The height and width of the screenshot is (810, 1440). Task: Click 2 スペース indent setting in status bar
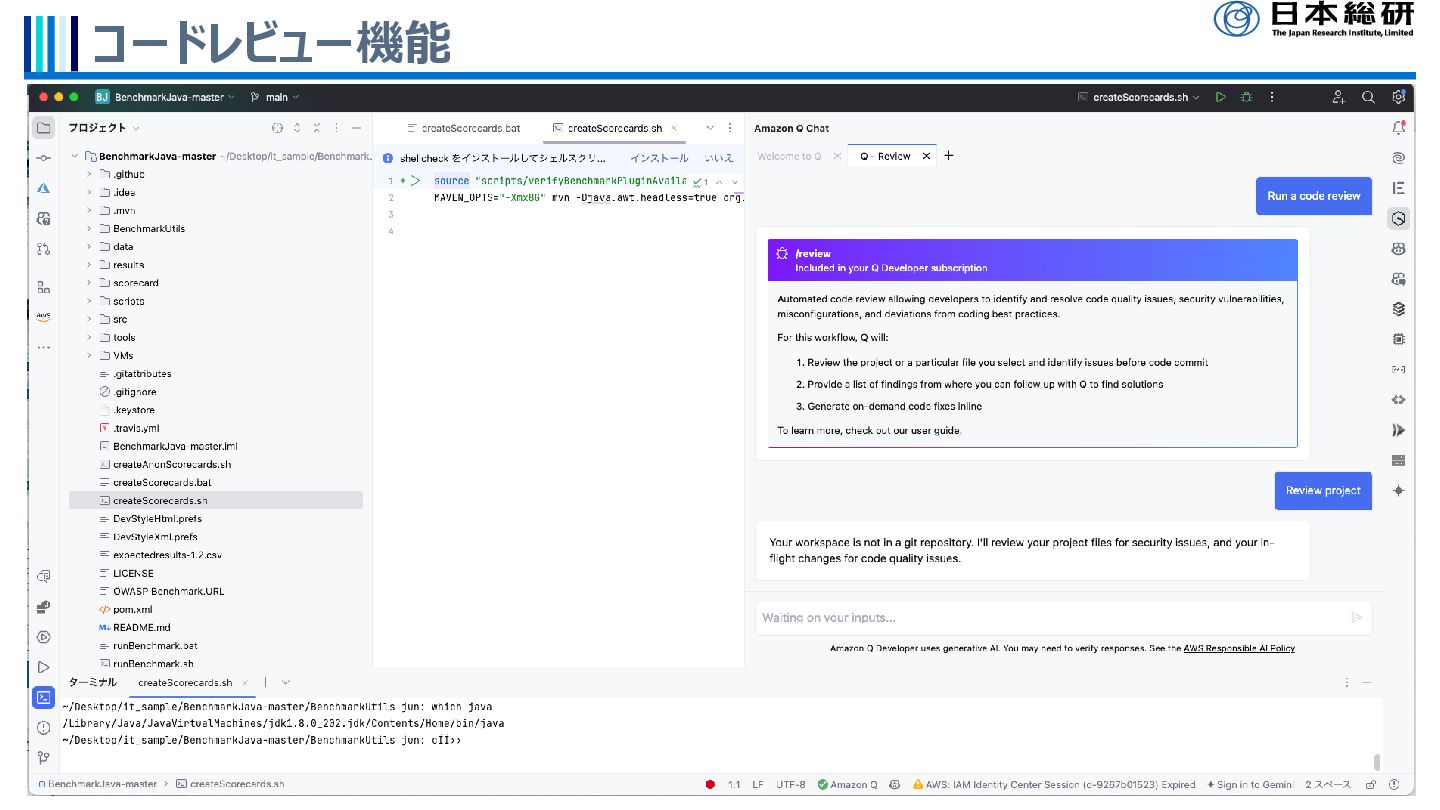[x=1328, y=785]
